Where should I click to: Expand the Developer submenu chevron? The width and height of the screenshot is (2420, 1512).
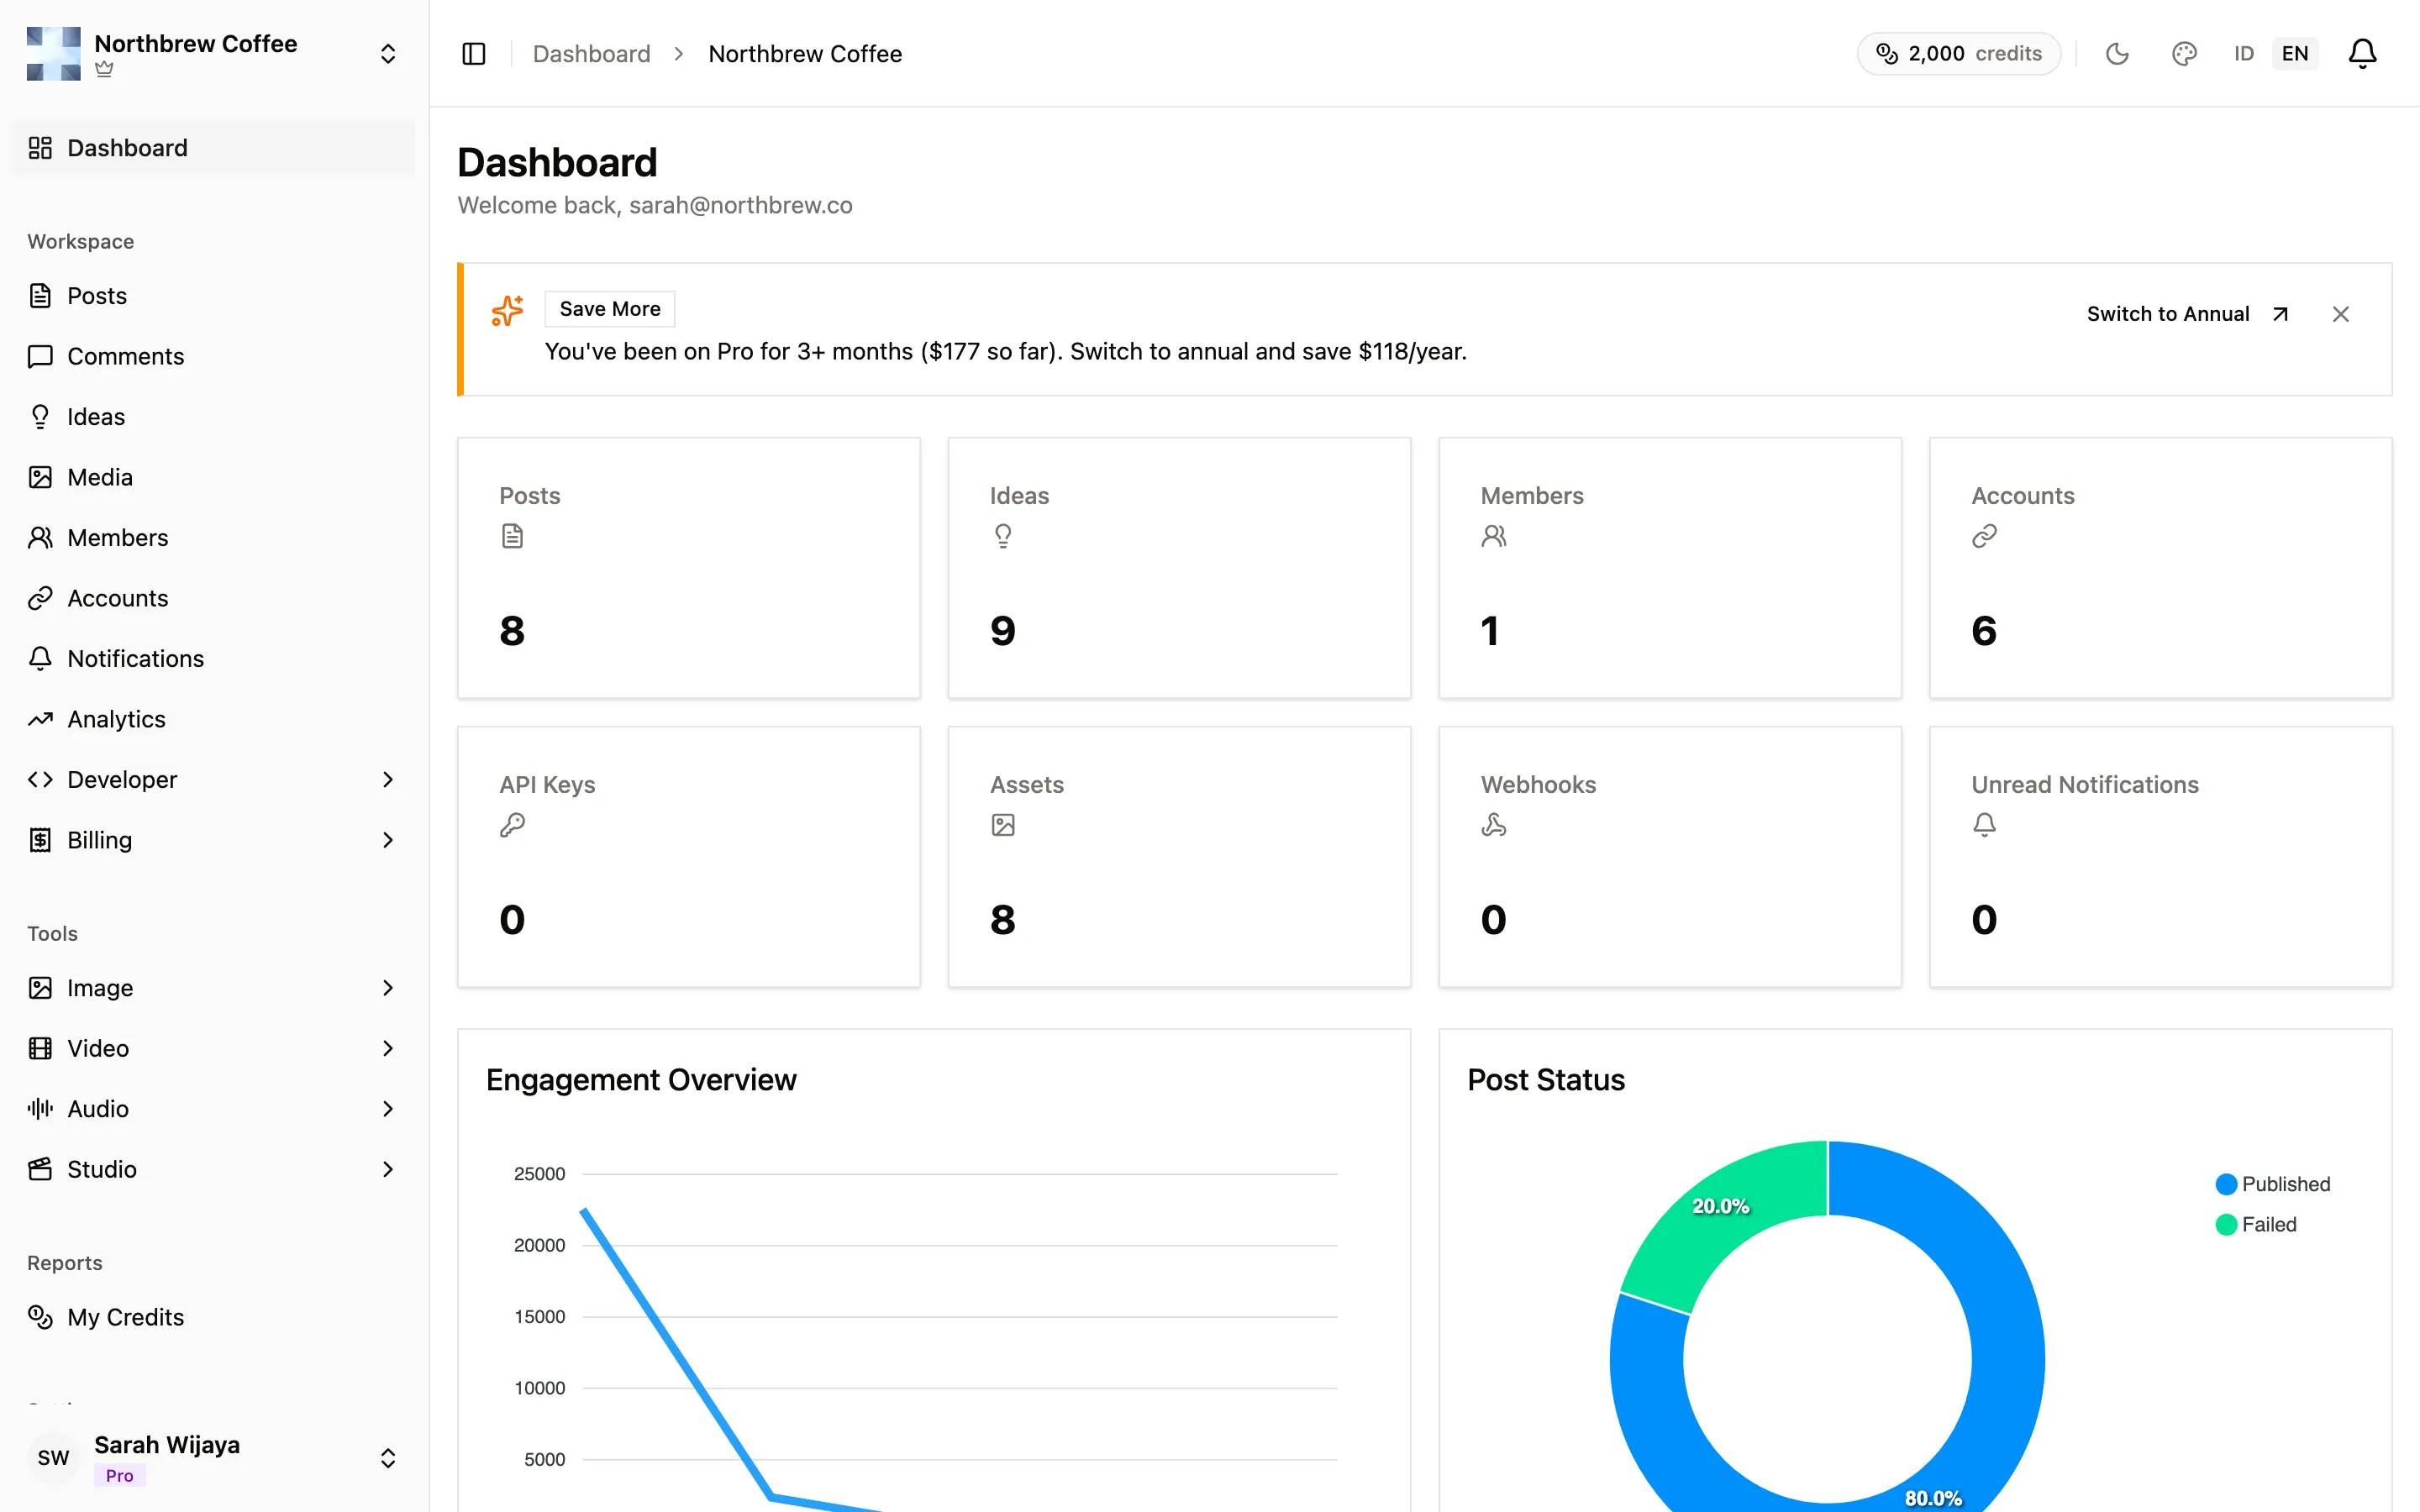click(388, 780)
